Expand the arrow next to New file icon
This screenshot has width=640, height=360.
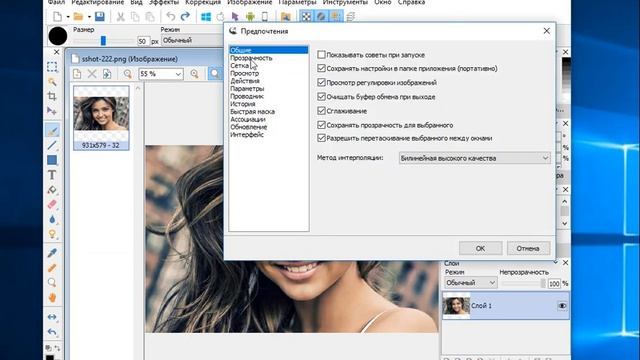point(68,17)
